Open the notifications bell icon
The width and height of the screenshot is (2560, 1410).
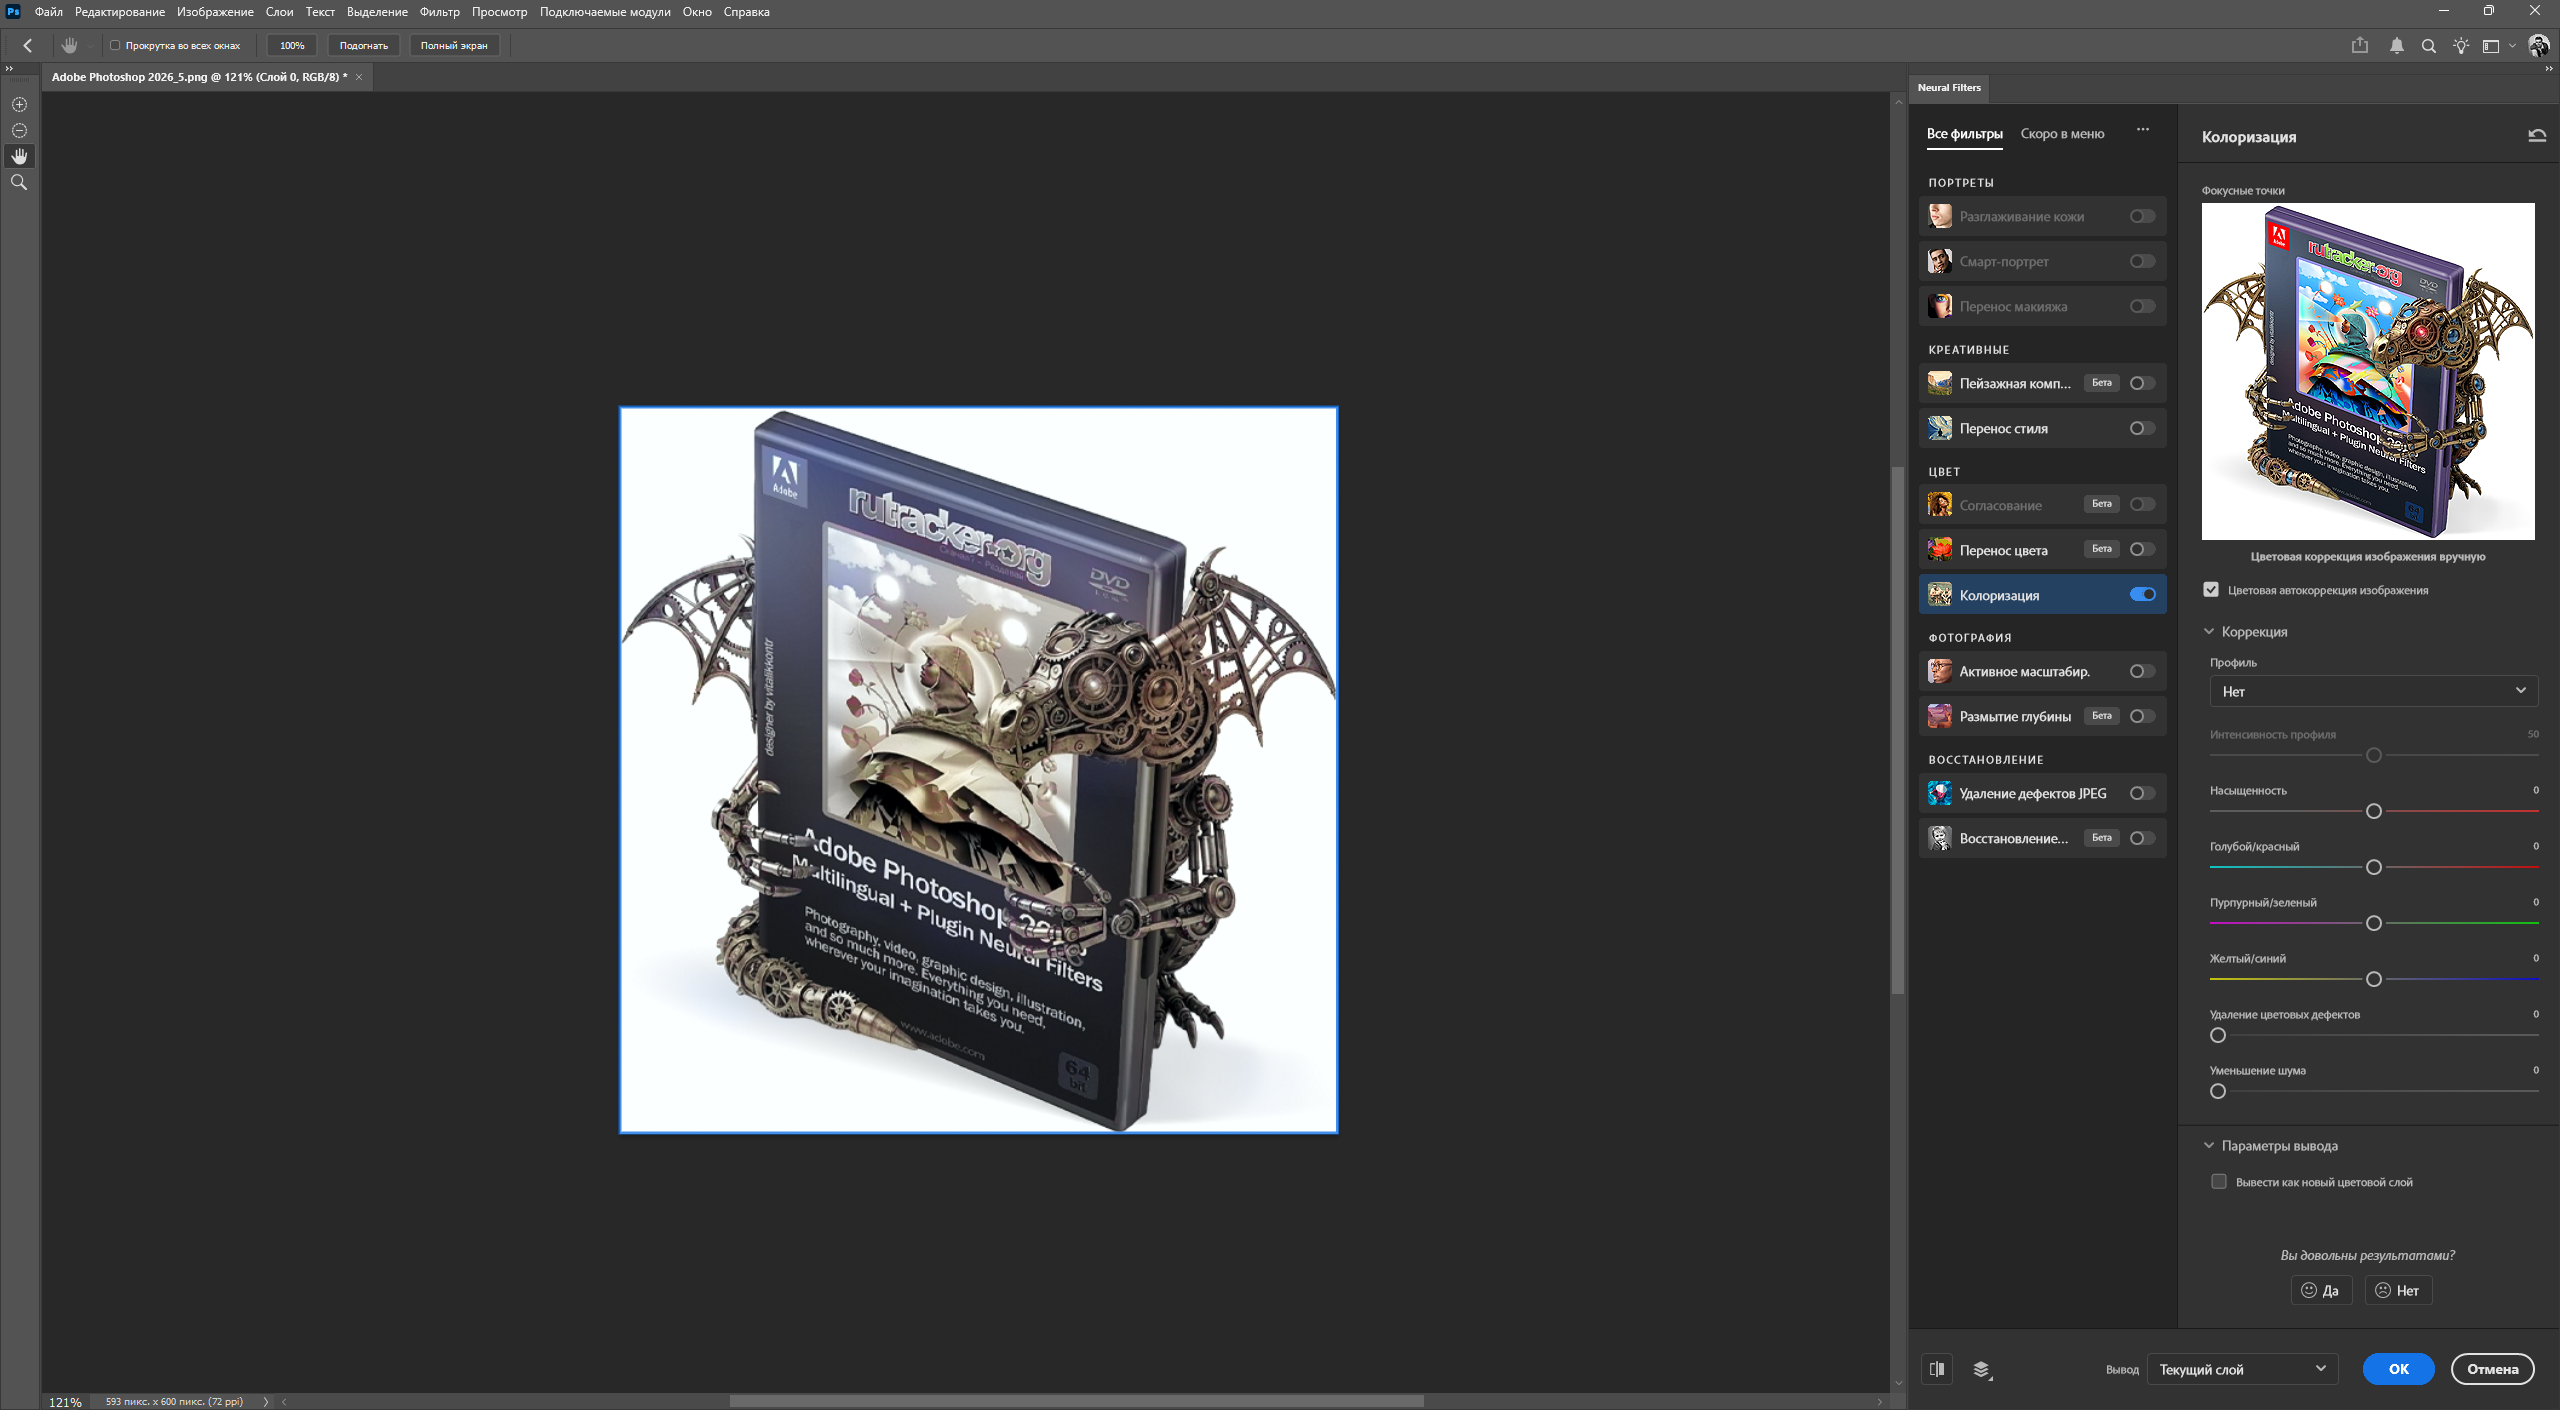[x=2397, y=45]
